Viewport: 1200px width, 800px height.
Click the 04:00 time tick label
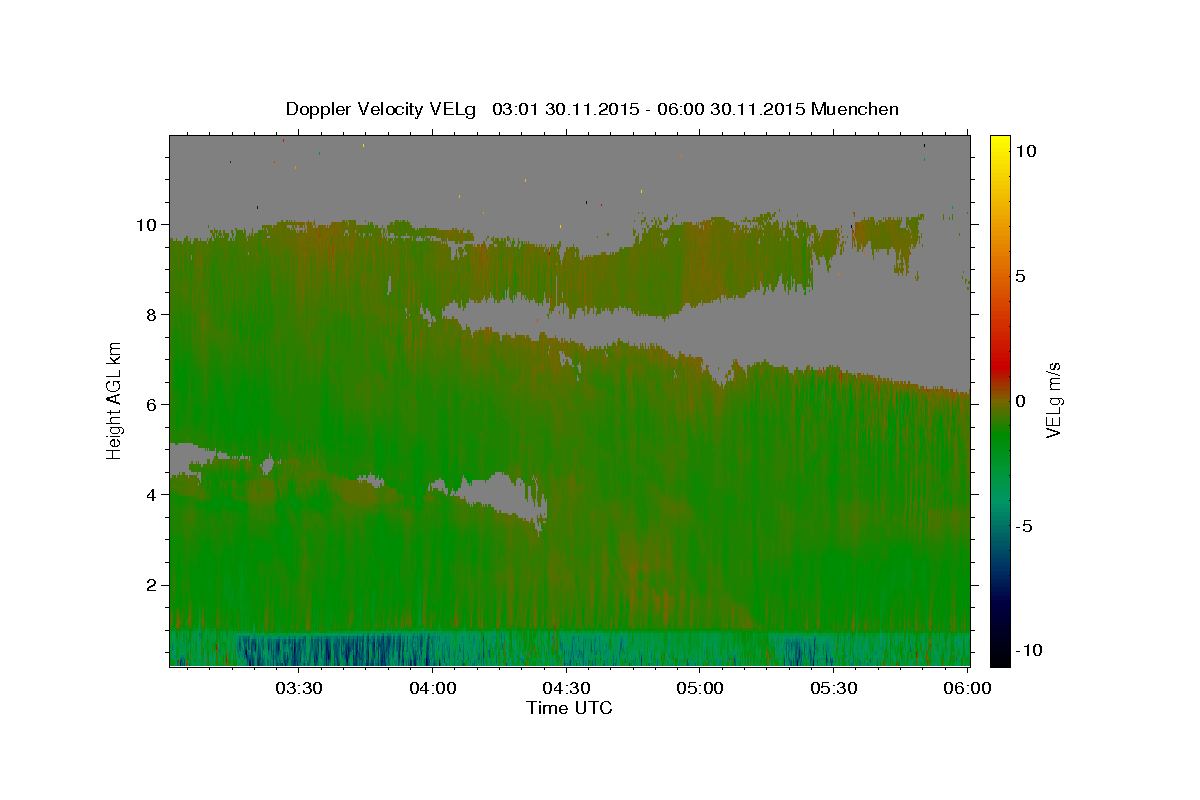pyautogui.click(x=433, y=689)
